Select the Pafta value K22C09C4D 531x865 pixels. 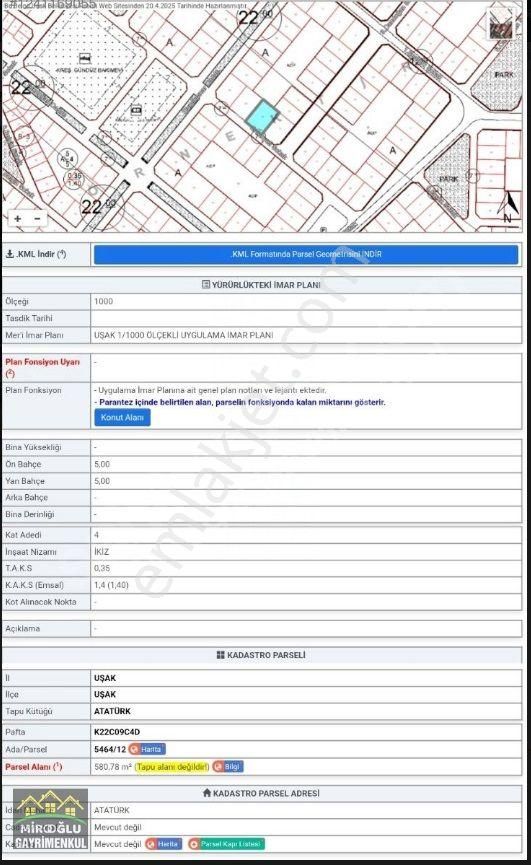tap(117, 732)
